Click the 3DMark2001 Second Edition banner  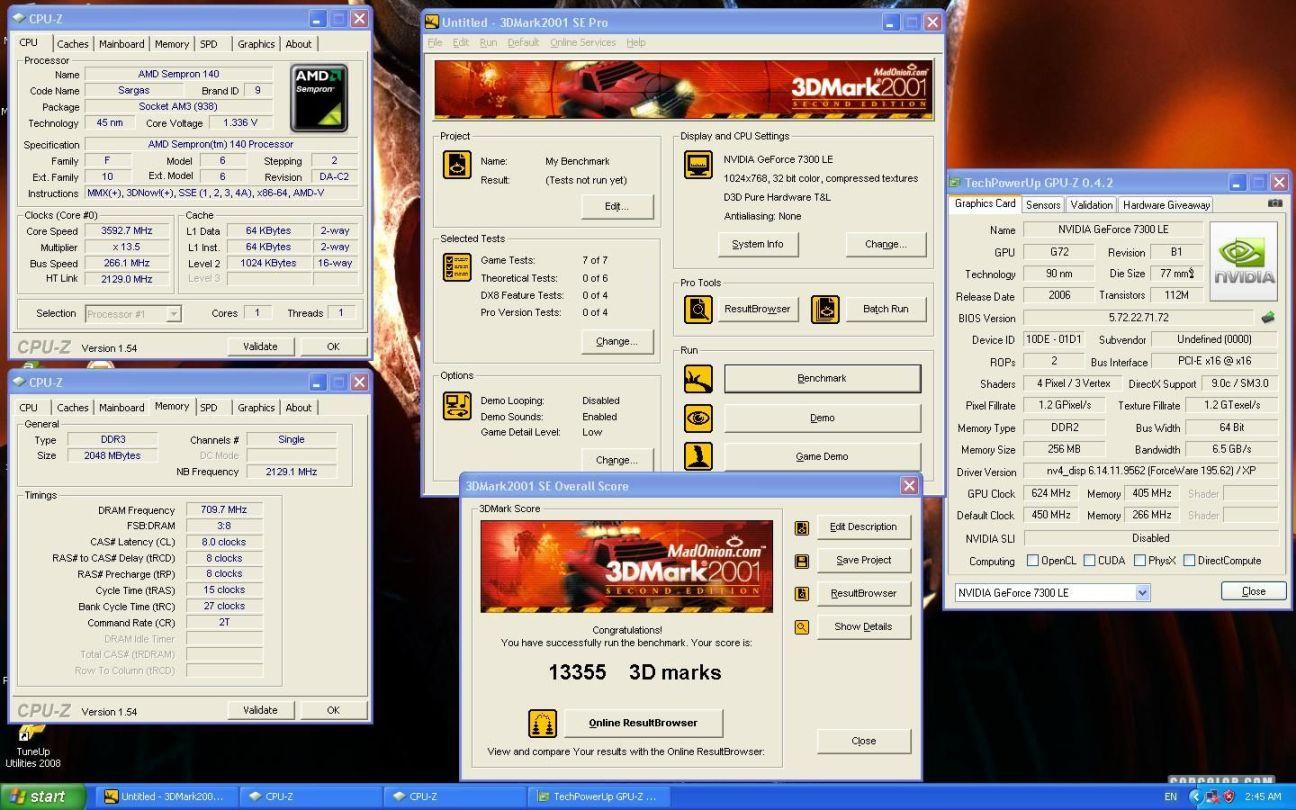pos(683,89)
